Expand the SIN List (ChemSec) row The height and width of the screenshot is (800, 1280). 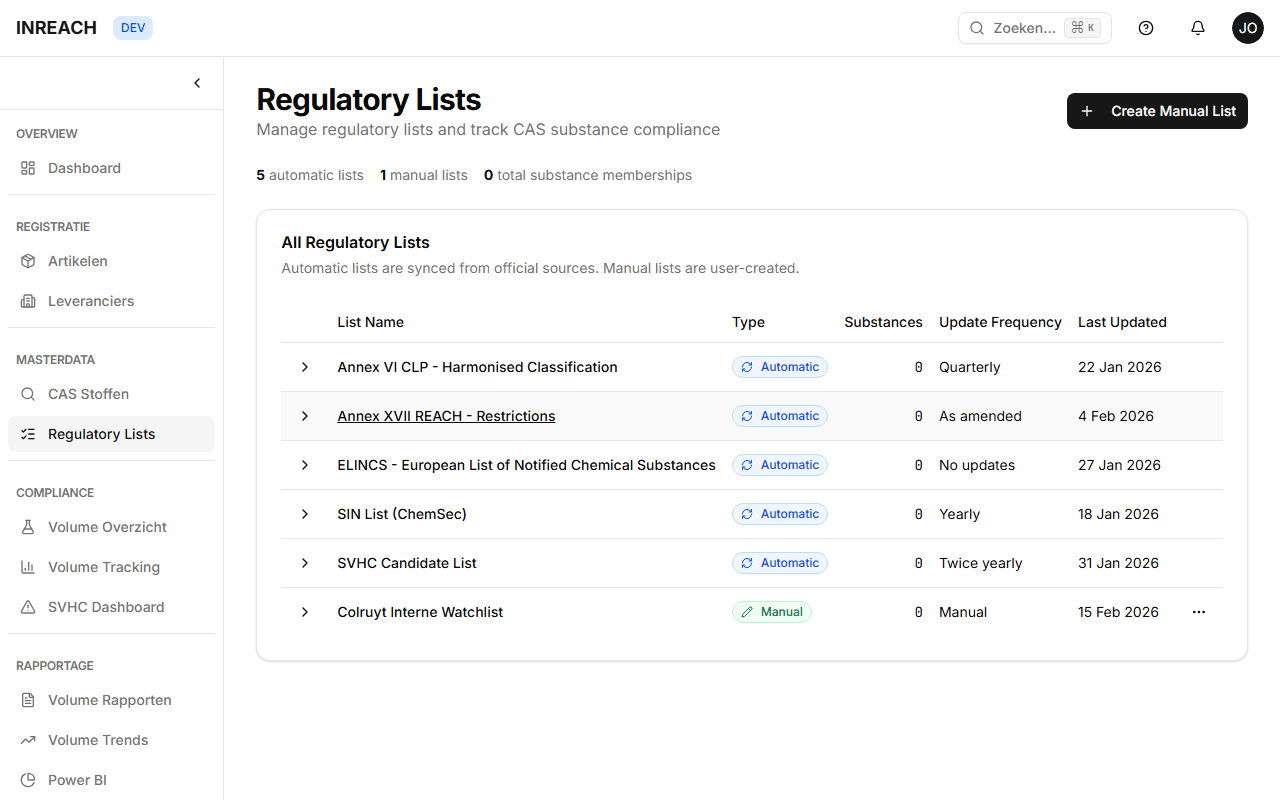click(305, 514)
